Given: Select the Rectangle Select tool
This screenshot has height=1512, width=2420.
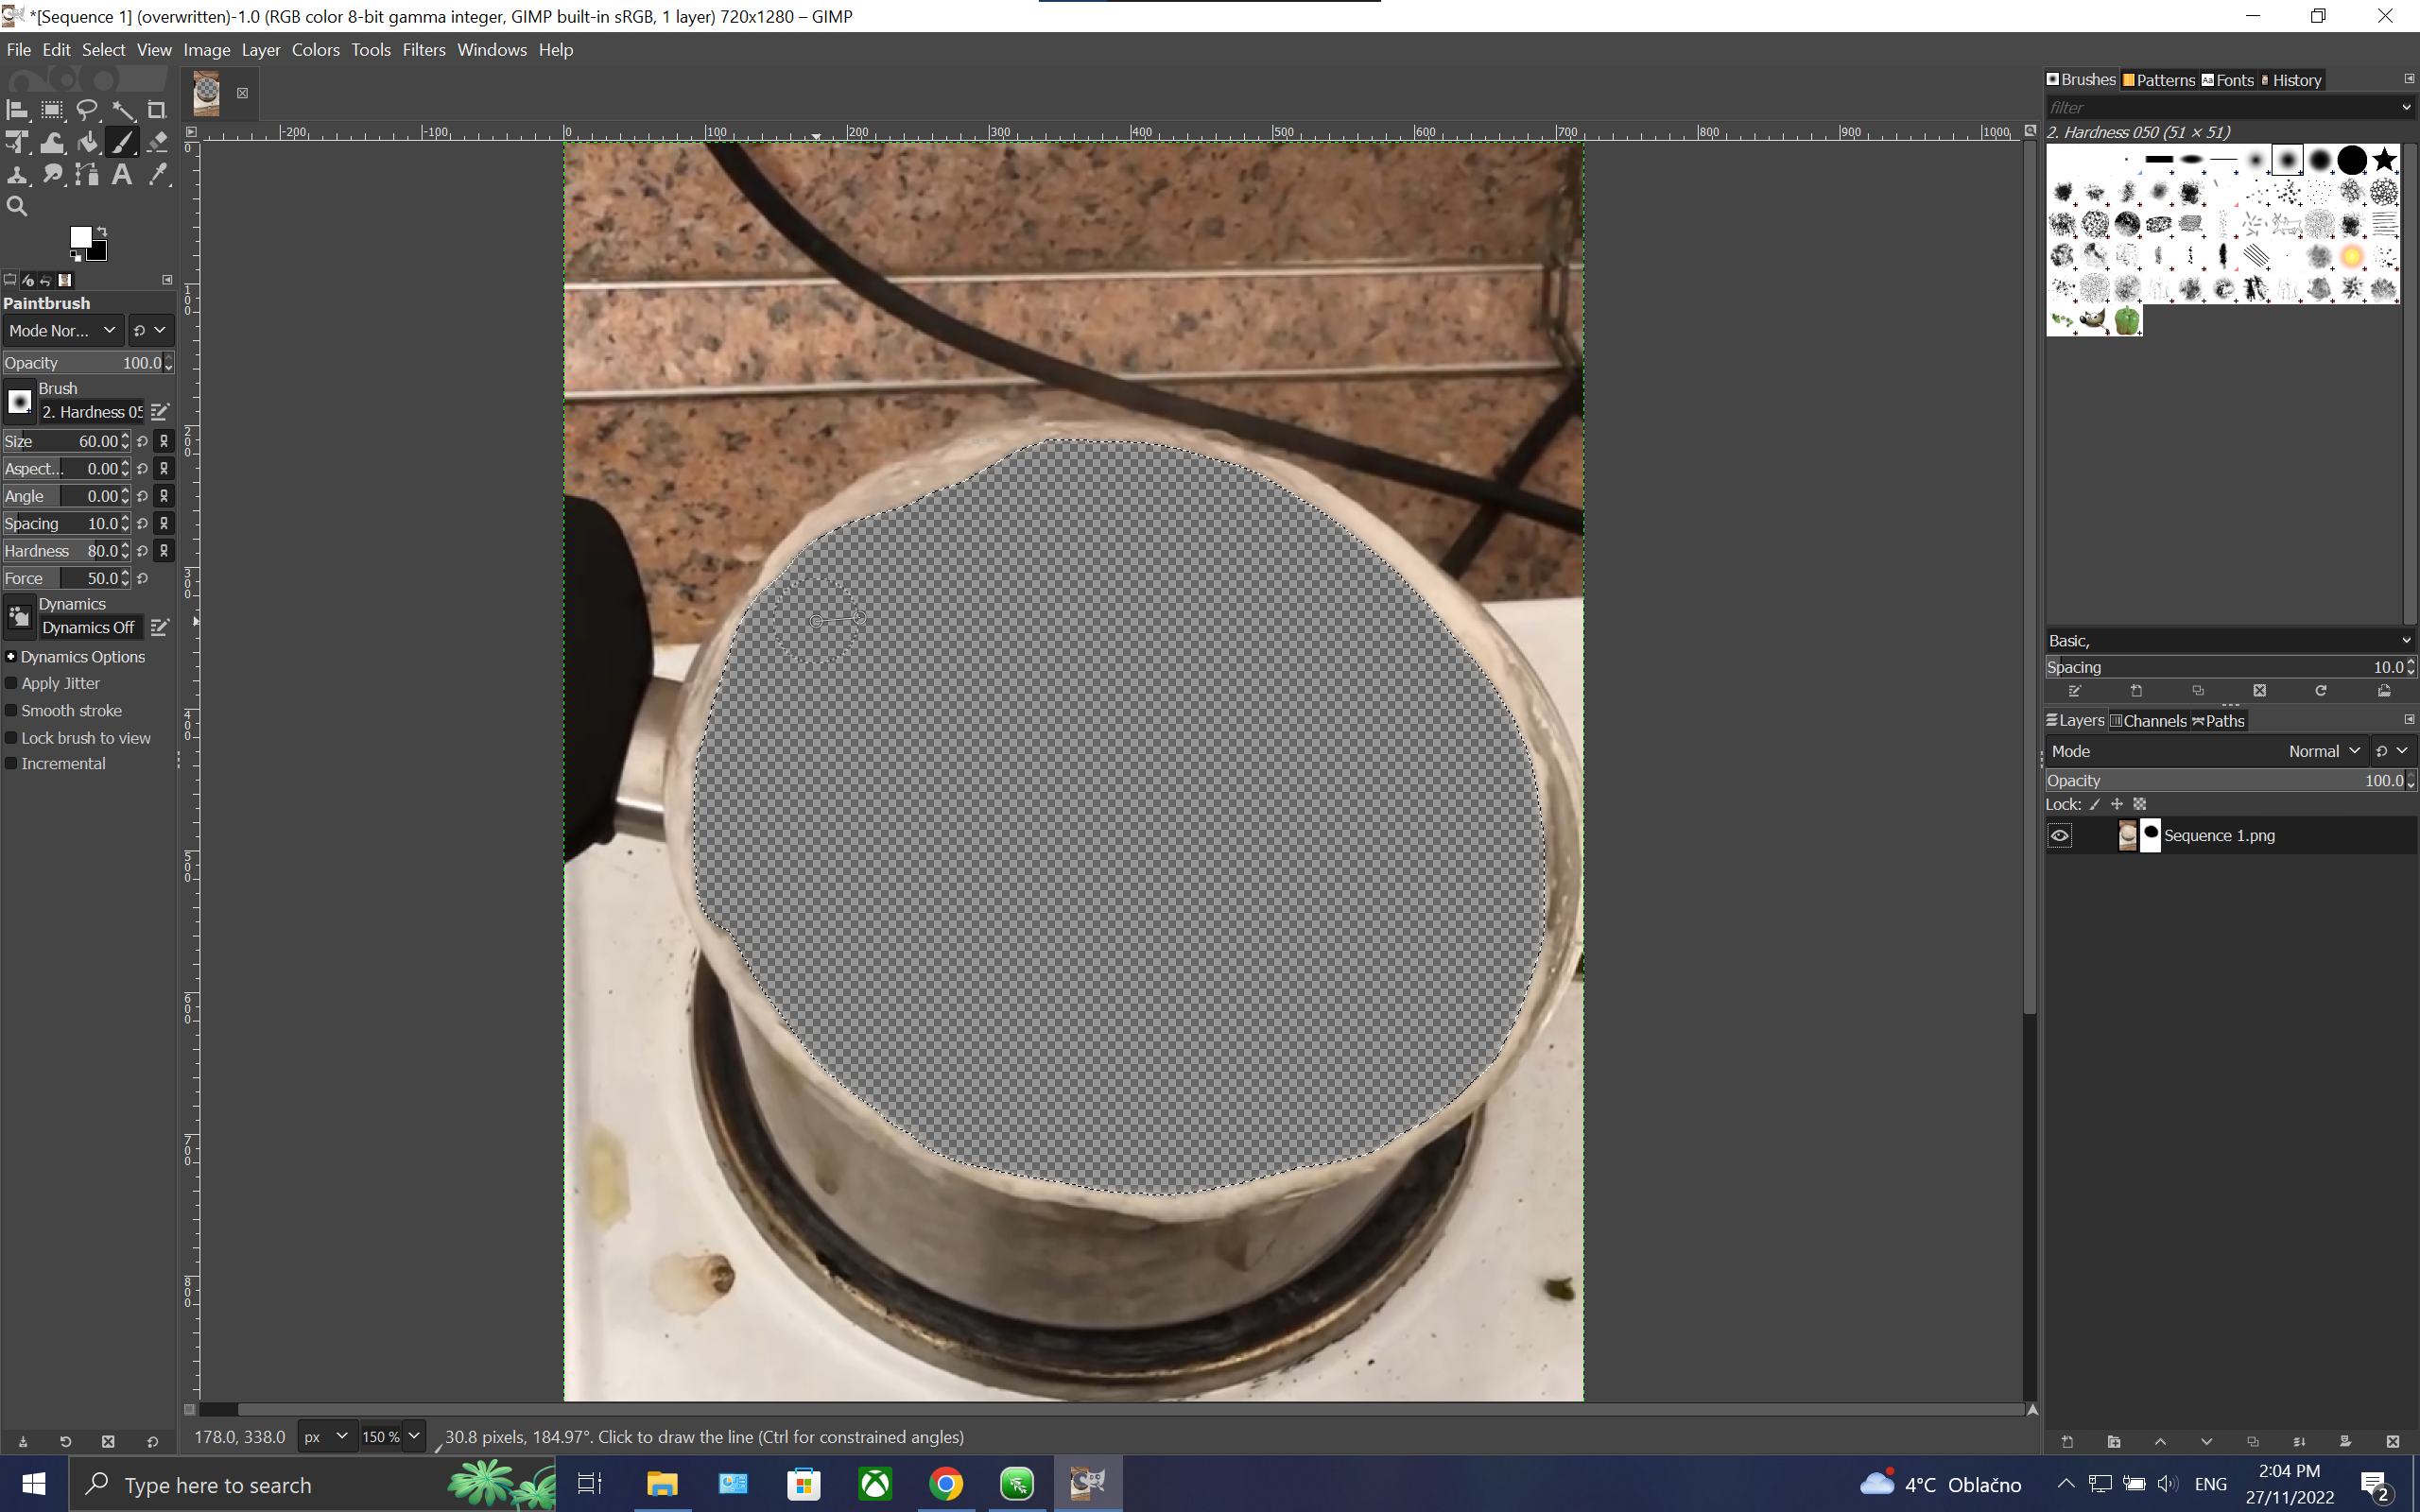Looking at the screenshot, I should coord(52,110).
